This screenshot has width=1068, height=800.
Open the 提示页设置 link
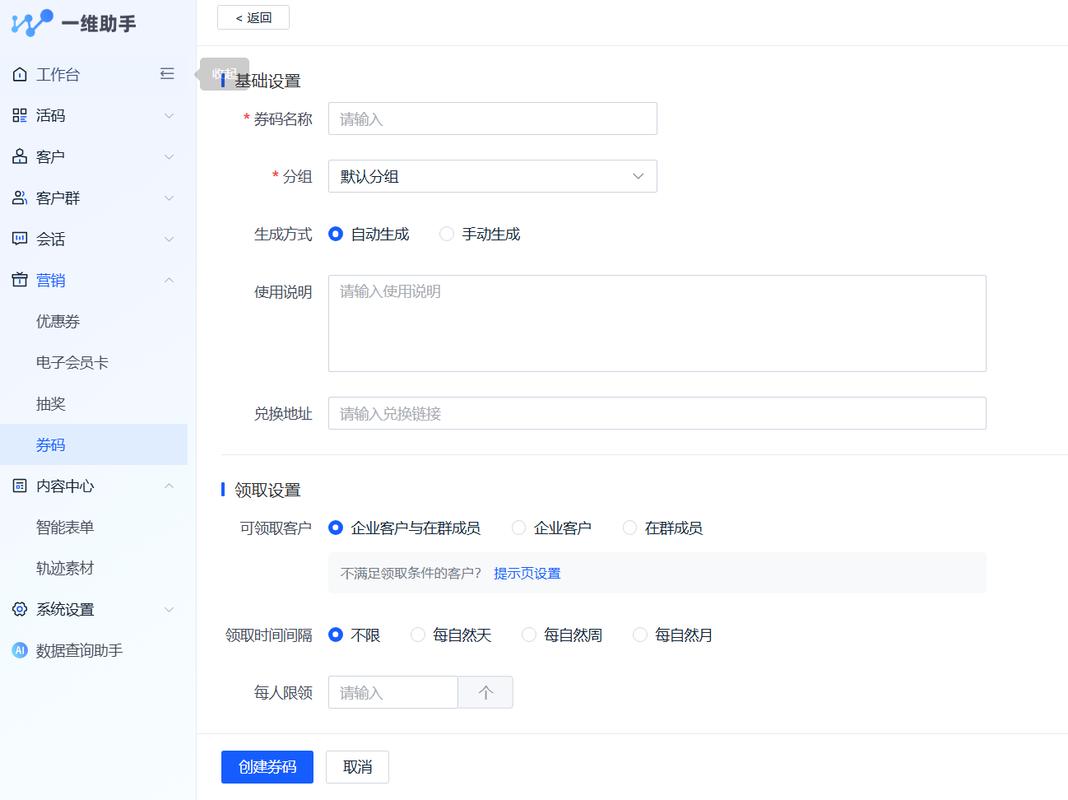click(527, 573)
